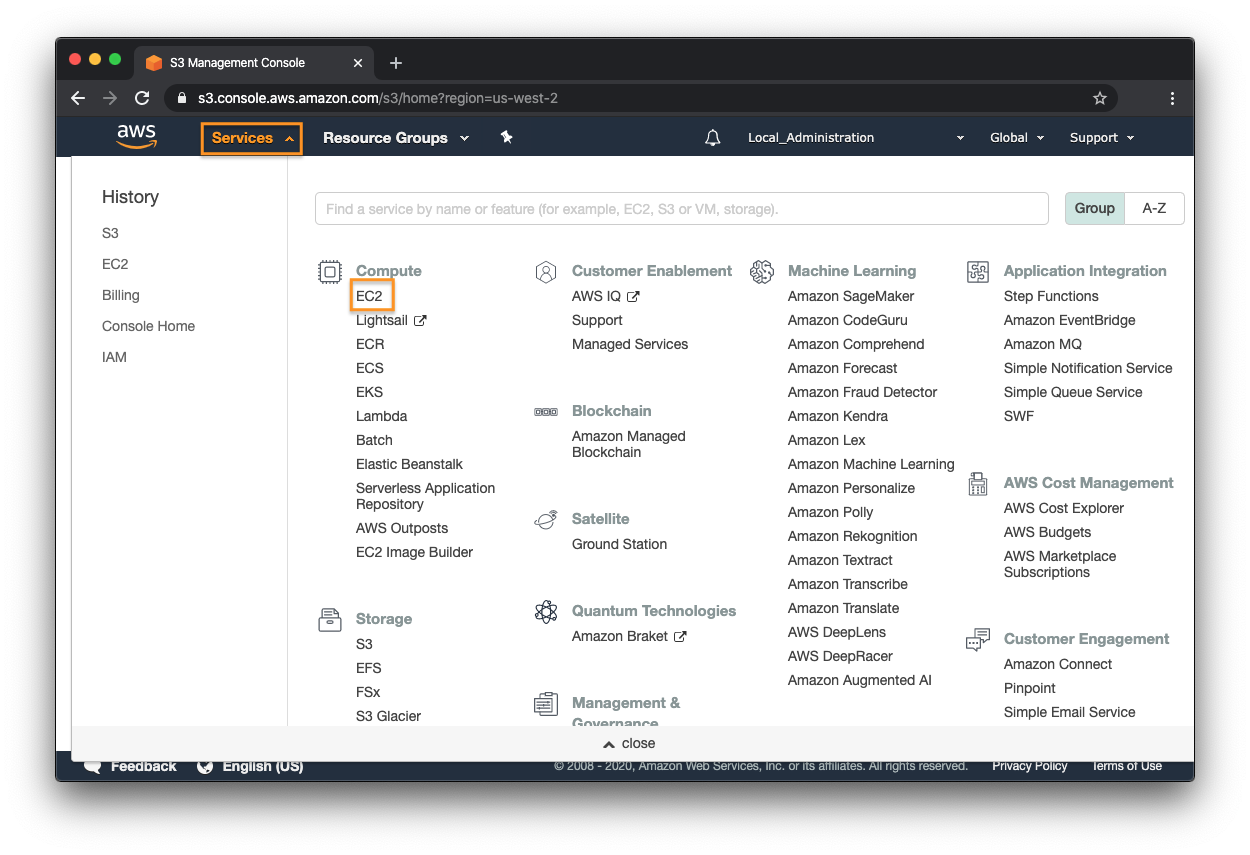Open EC2 from History list

coord(115,264)
